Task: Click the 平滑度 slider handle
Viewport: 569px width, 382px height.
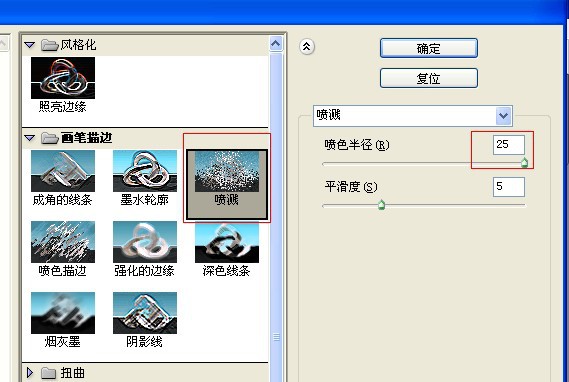Action: tap(381, 205)
